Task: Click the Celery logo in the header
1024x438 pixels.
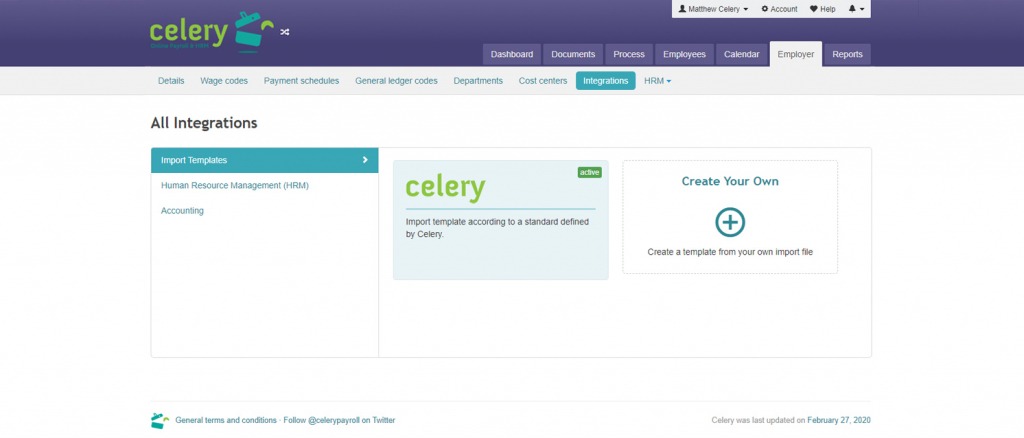Action: pos(212,31)
